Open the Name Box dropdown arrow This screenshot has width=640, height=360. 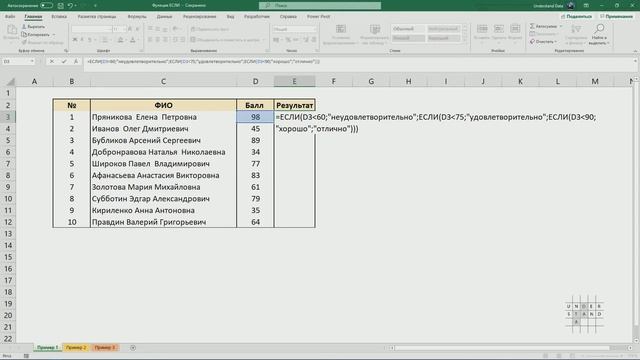coord(32,61)
